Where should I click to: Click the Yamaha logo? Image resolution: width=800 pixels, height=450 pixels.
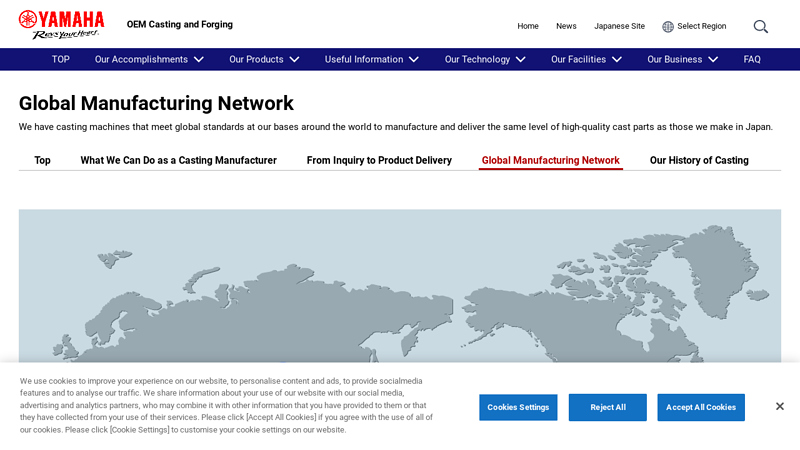(x=61, y=24)
